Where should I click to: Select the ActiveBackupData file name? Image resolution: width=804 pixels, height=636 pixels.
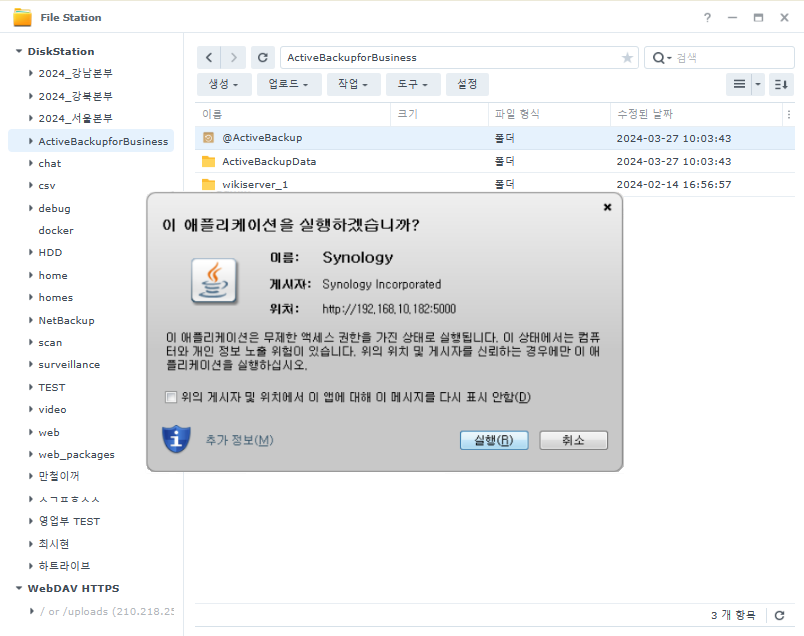click(x=269, y=161)
